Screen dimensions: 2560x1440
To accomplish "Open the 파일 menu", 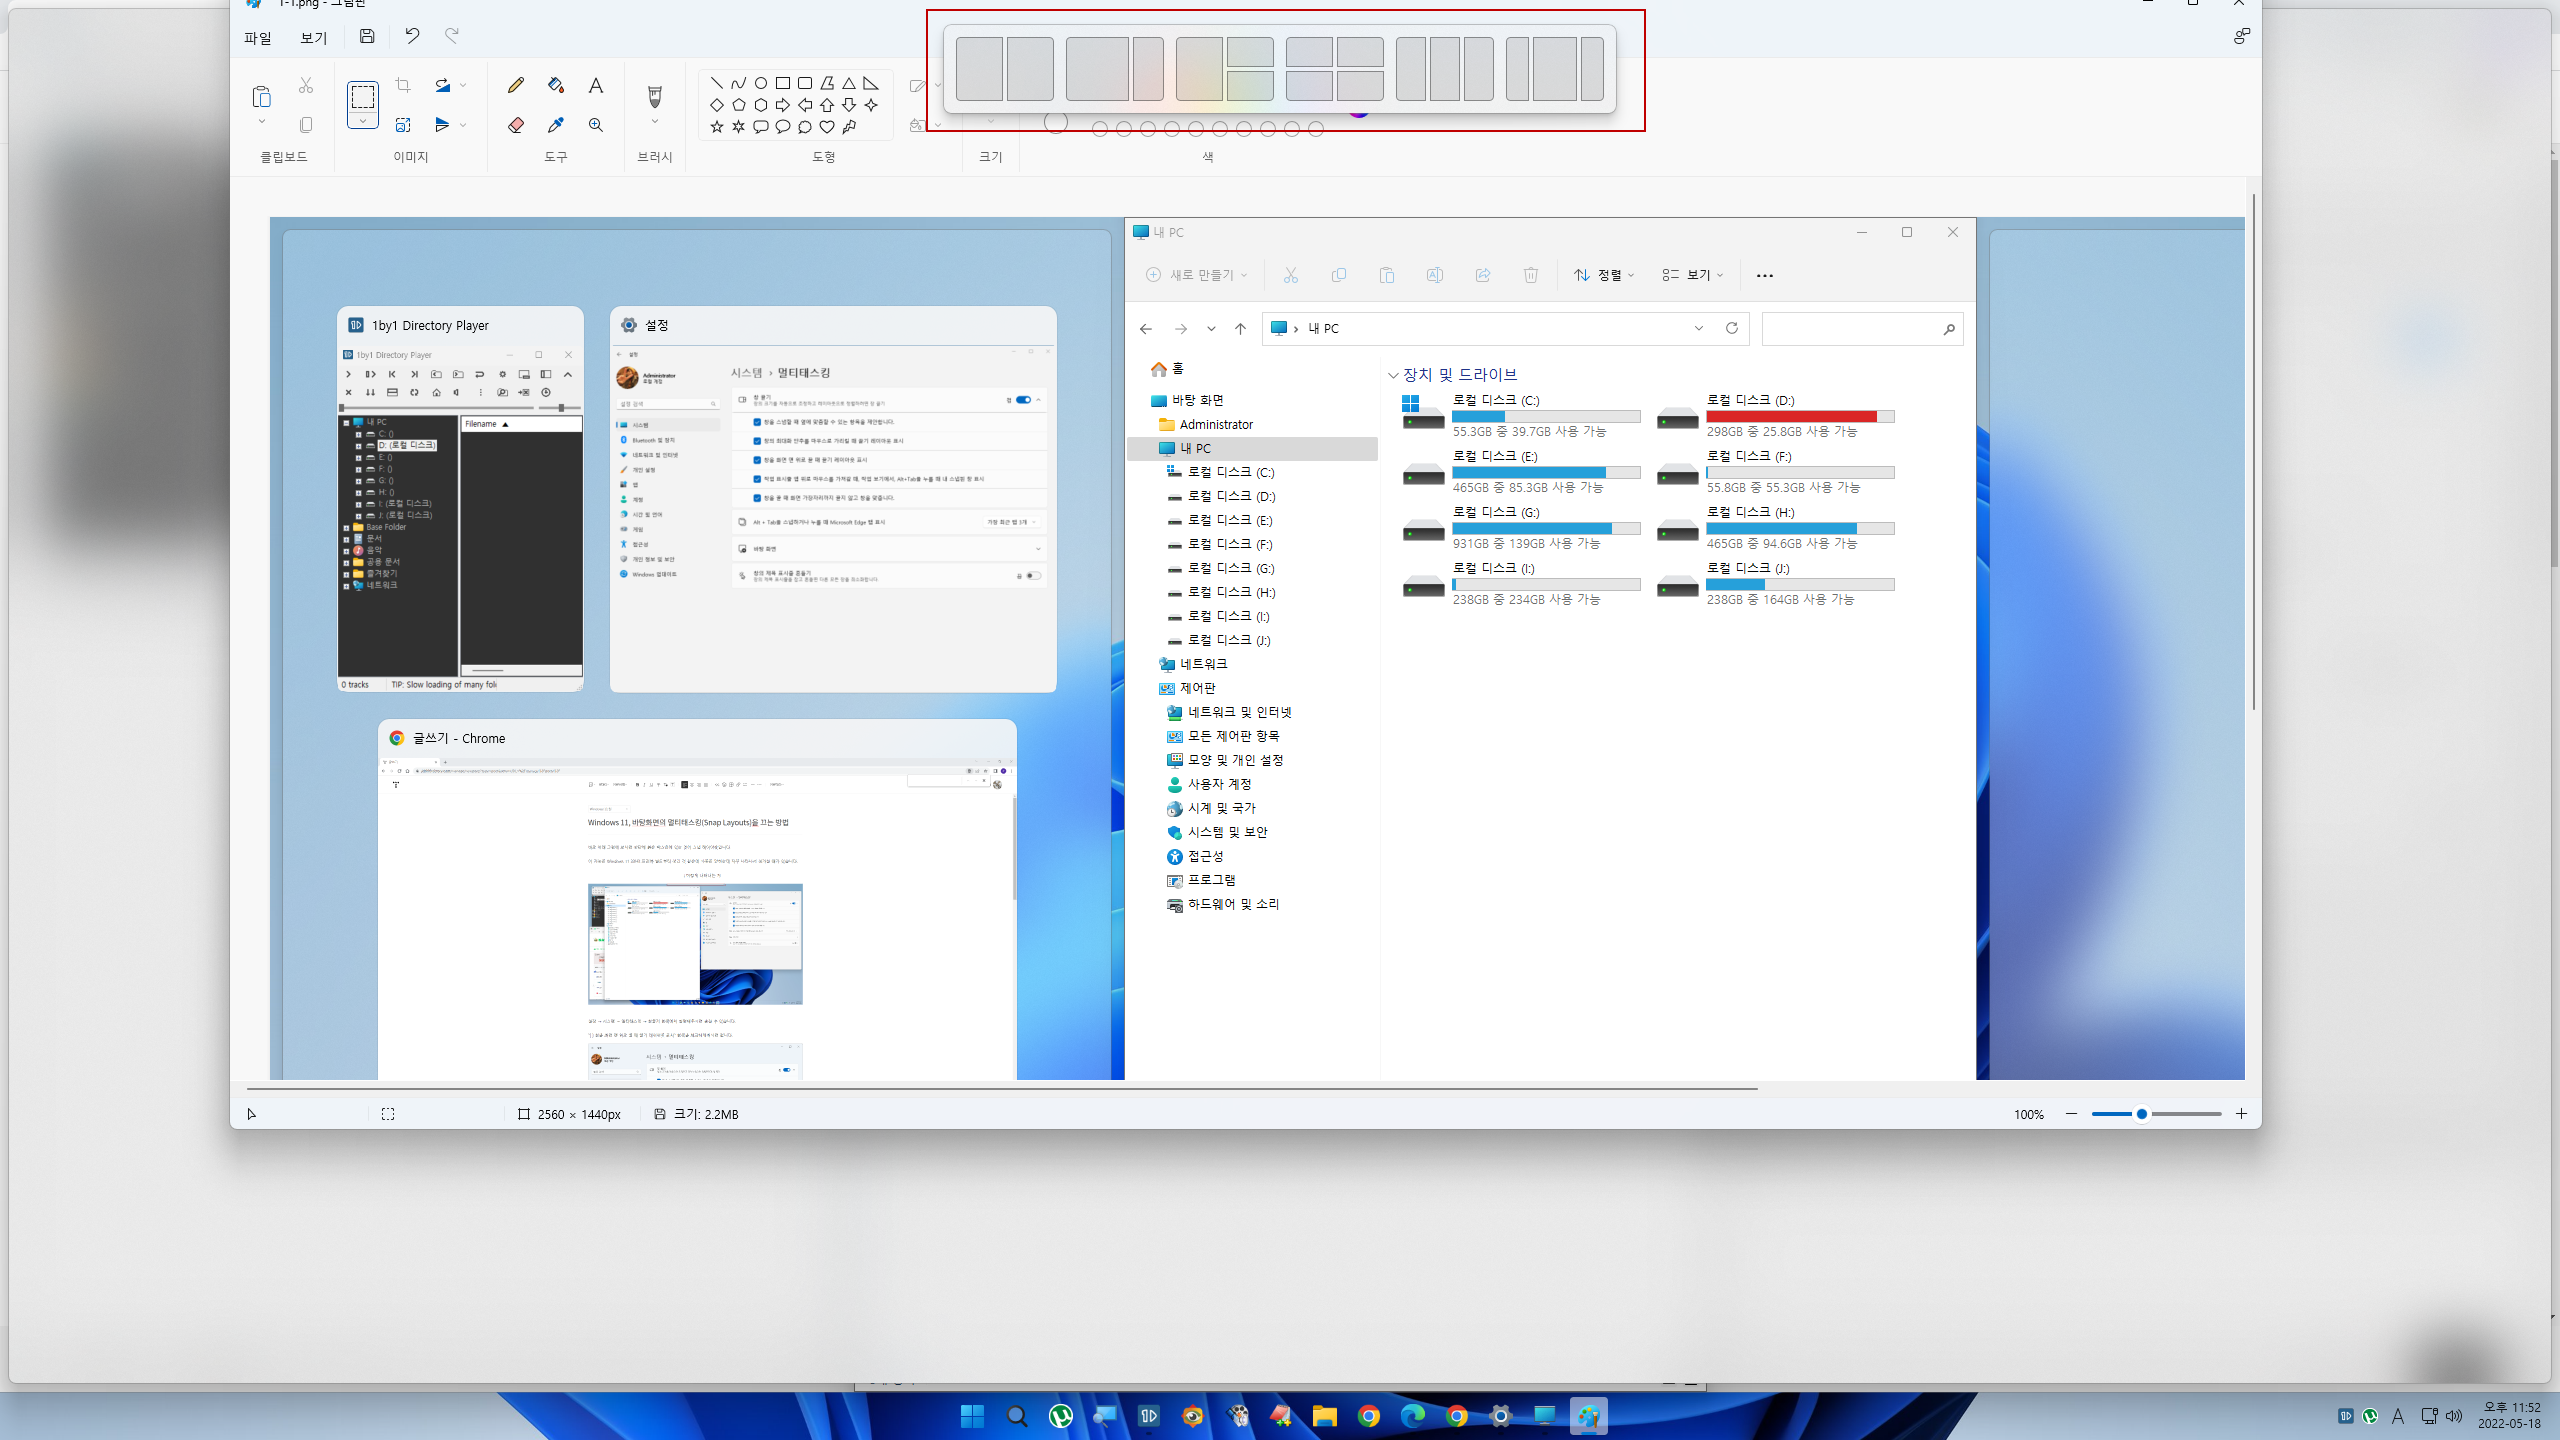I will [258, 38].
